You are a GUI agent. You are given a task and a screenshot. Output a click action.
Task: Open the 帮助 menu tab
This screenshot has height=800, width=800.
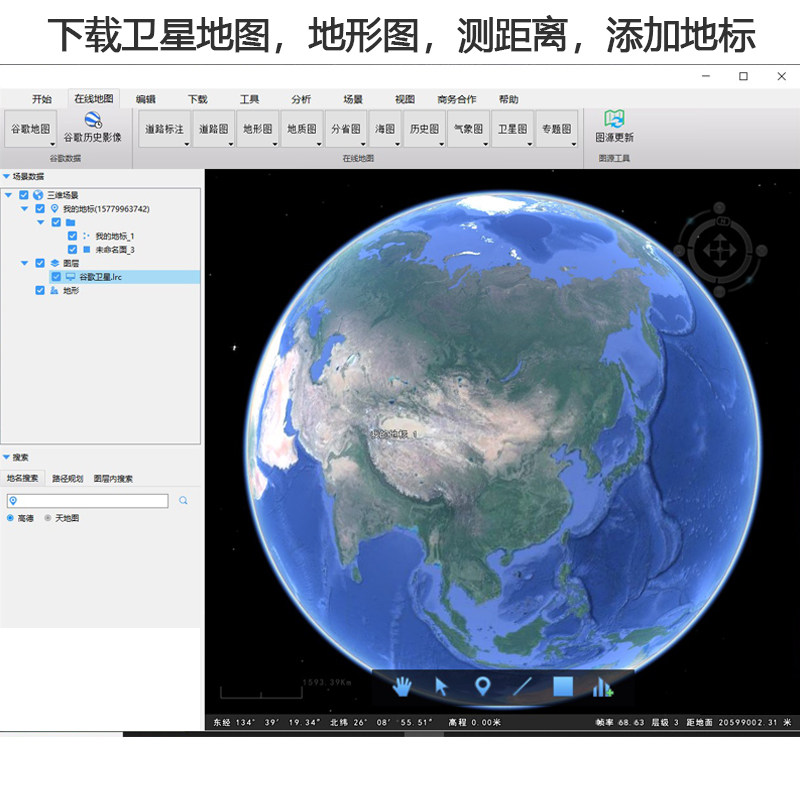click(509, 99)
